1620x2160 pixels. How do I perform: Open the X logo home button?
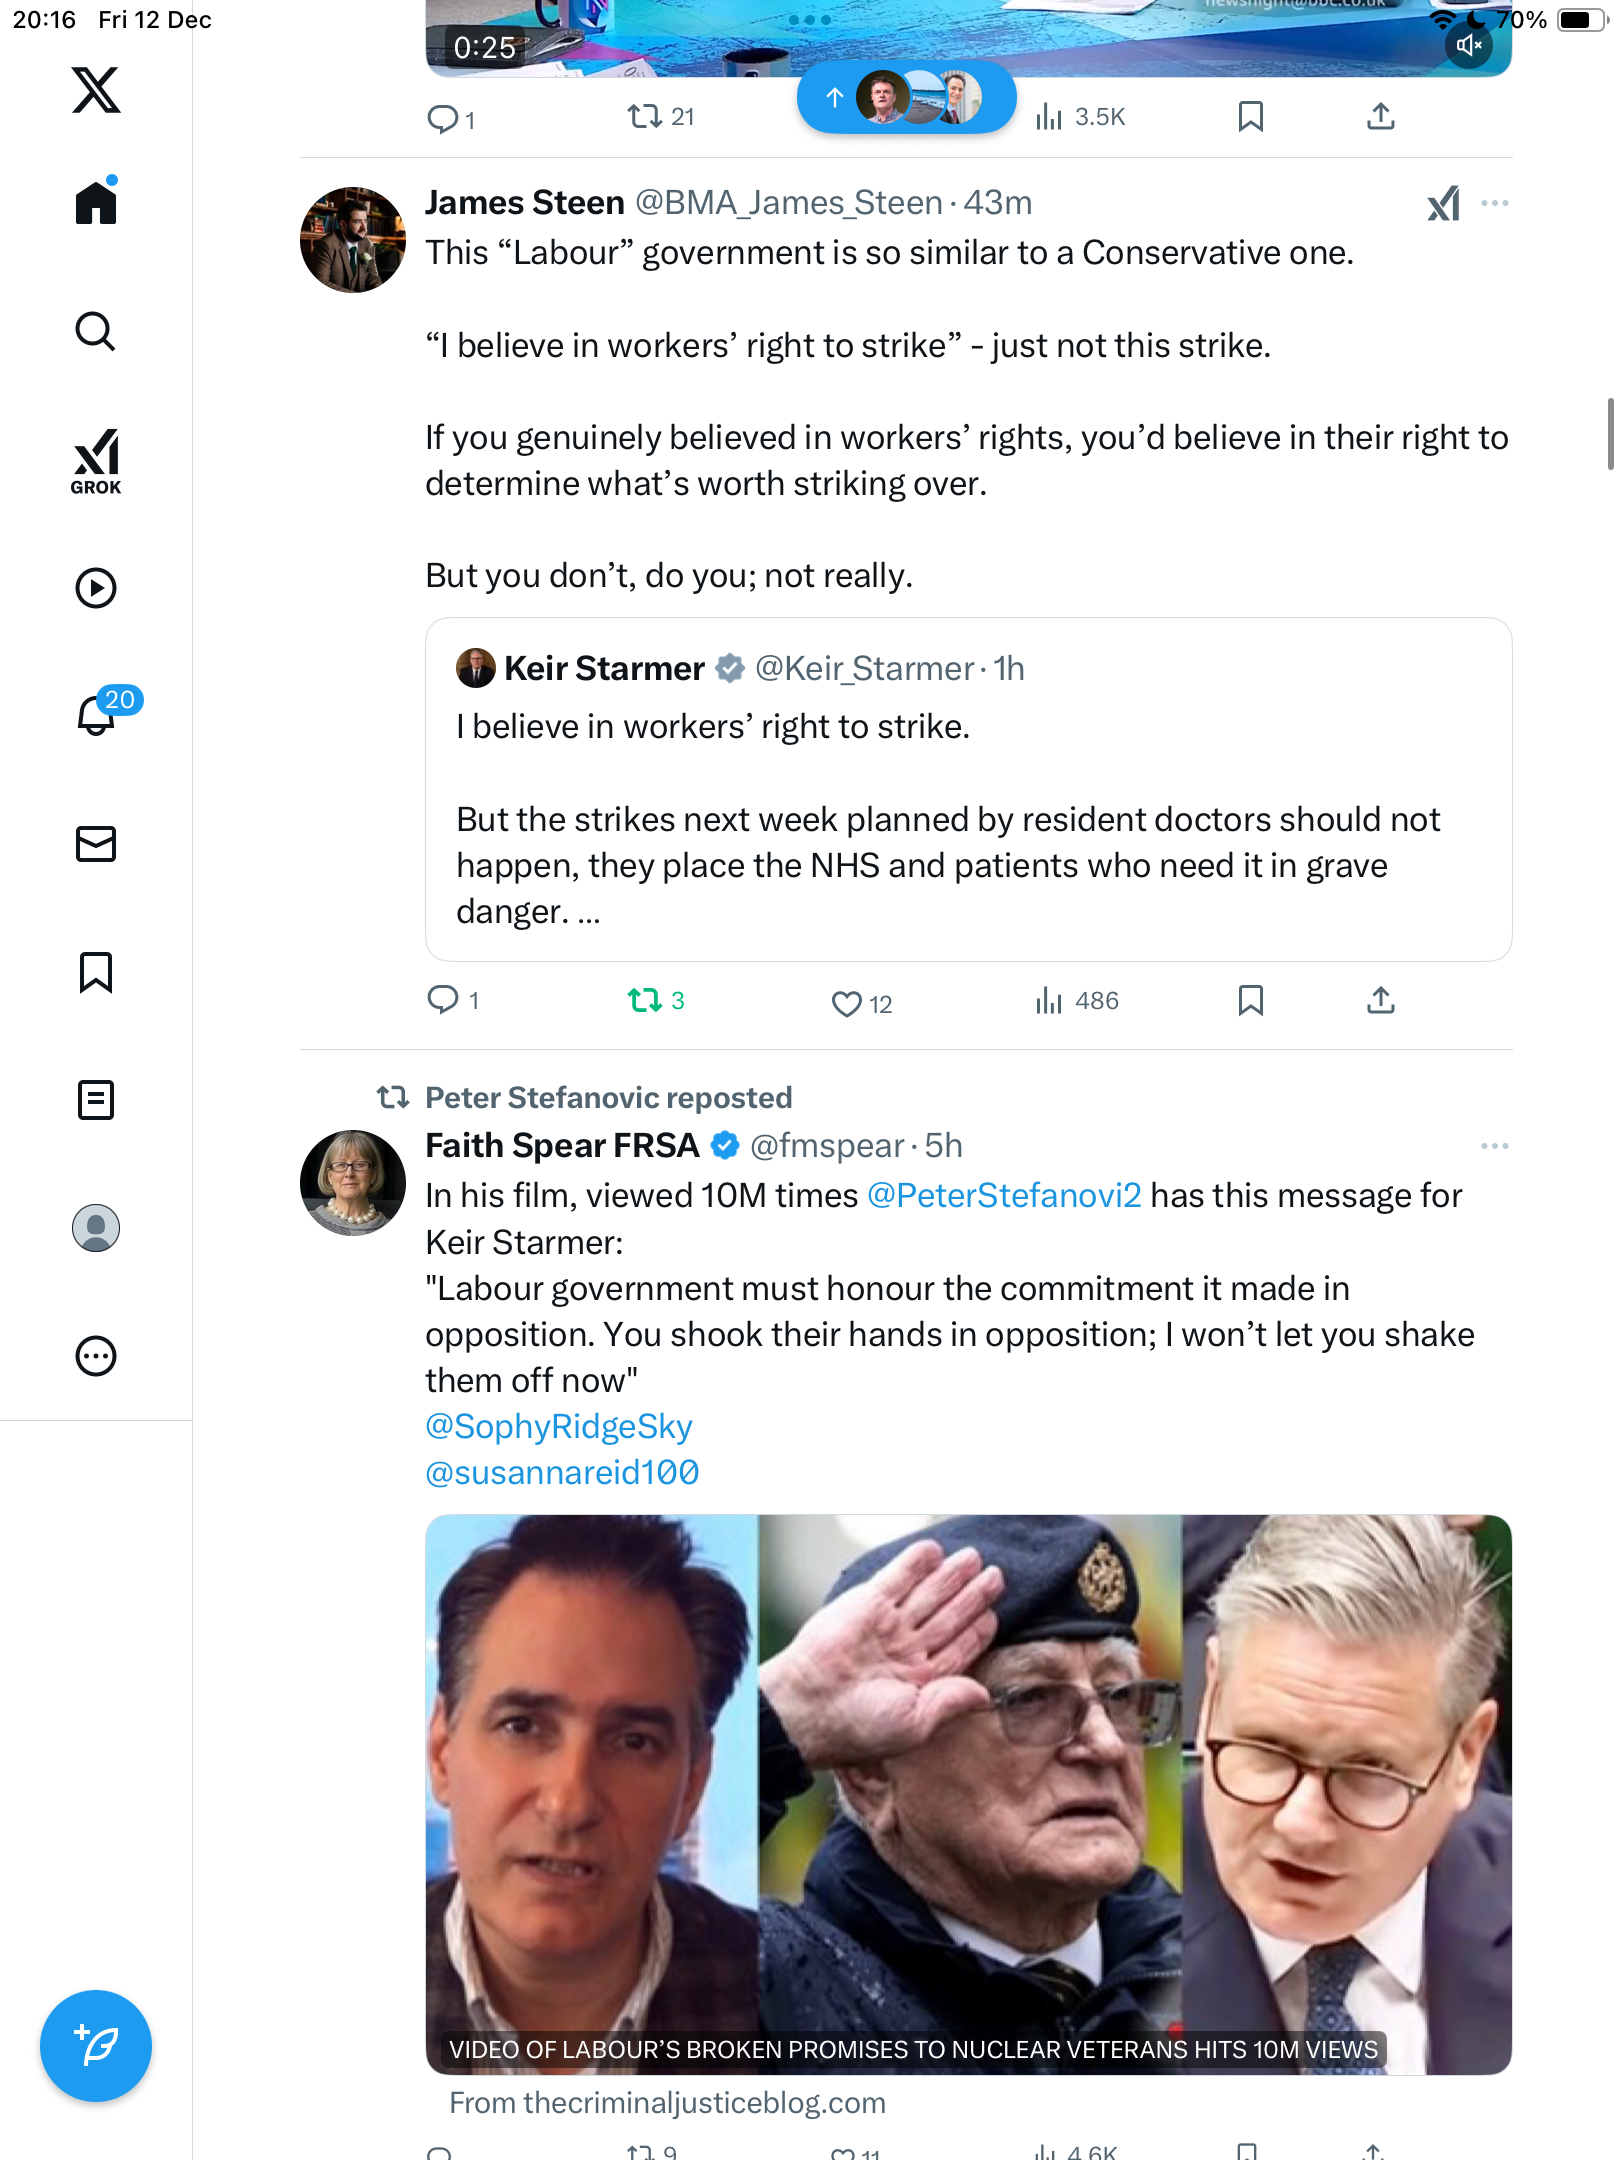[96, 90]
